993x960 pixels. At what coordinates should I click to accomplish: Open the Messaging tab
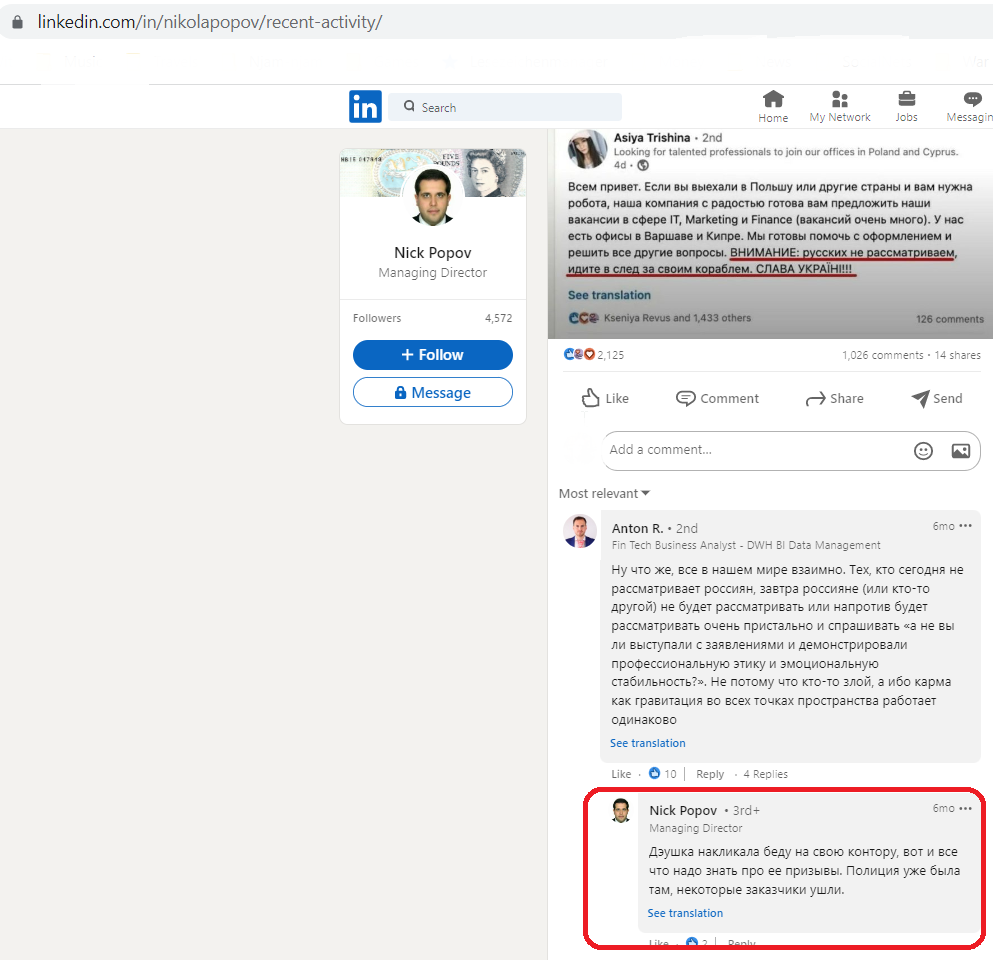[970, 106]
